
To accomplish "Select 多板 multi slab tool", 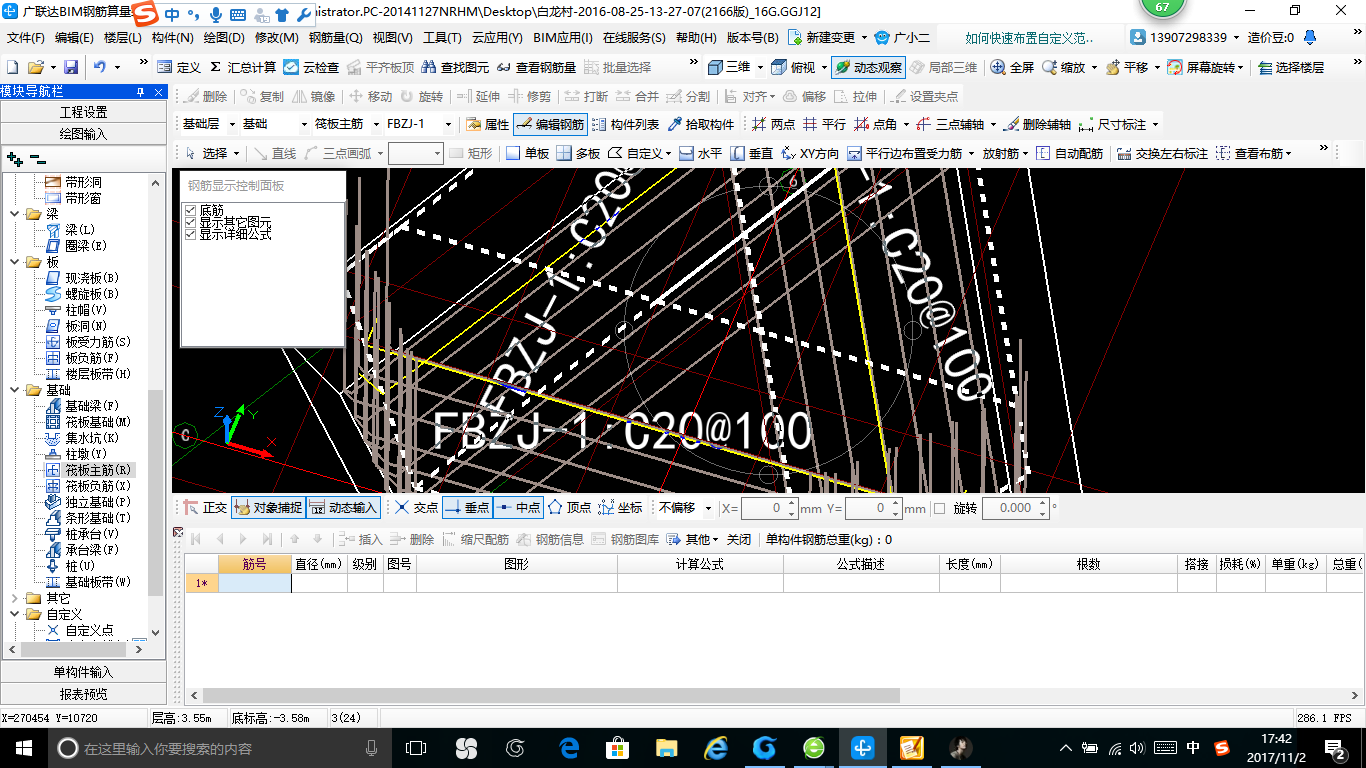I will pyautogui.click(x=578, y=153).
